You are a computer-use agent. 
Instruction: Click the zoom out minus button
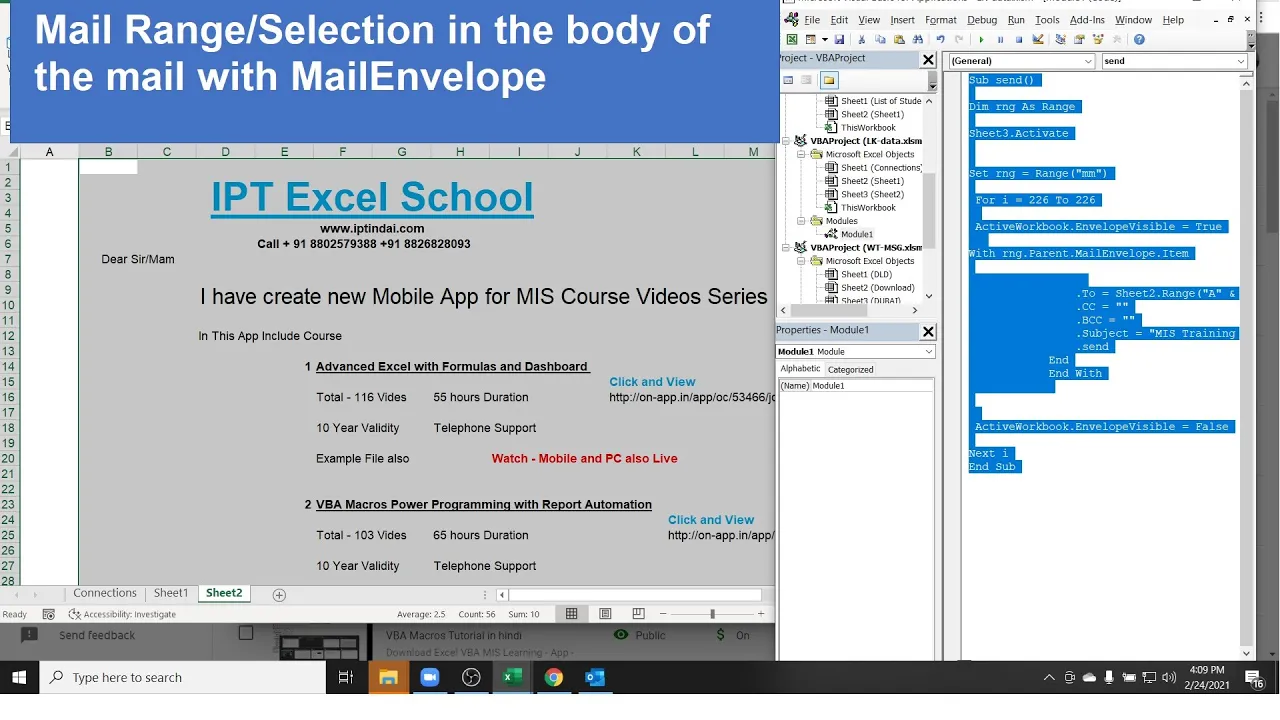[x=662, y=614]
